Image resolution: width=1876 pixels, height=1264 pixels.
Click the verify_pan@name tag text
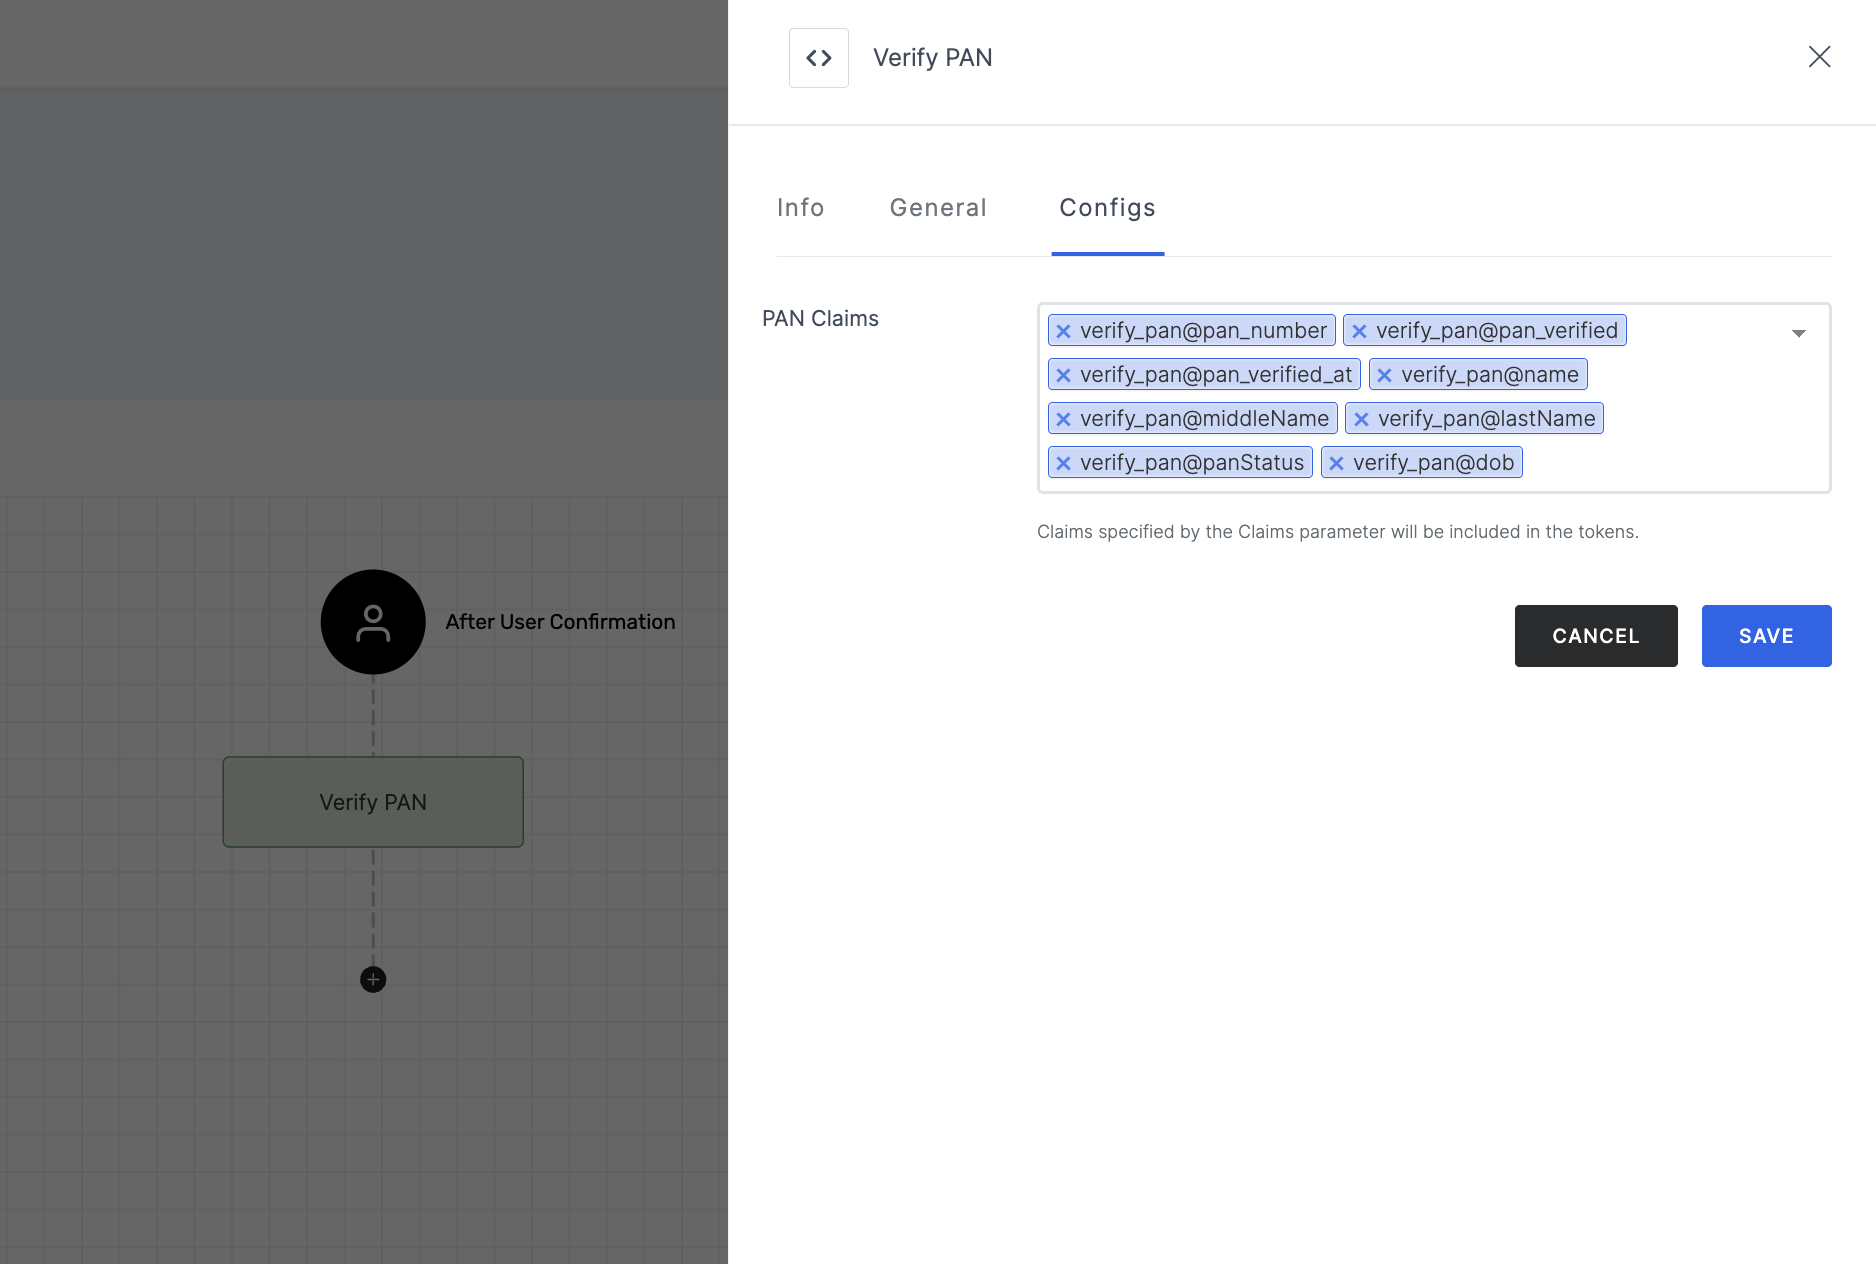point(1489,375)
